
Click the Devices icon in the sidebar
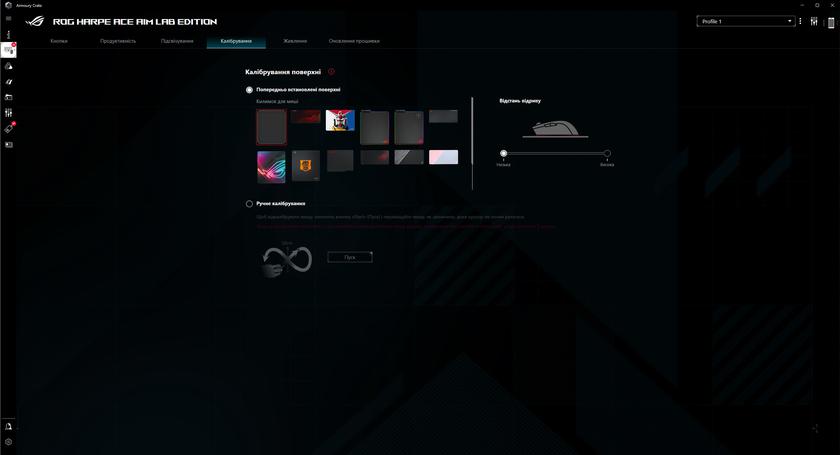tap(9, 49)
